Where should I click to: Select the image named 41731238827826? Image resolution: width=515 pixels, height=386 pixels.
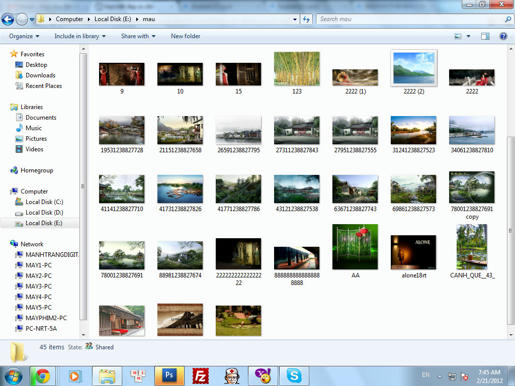(x=180, y=189)
